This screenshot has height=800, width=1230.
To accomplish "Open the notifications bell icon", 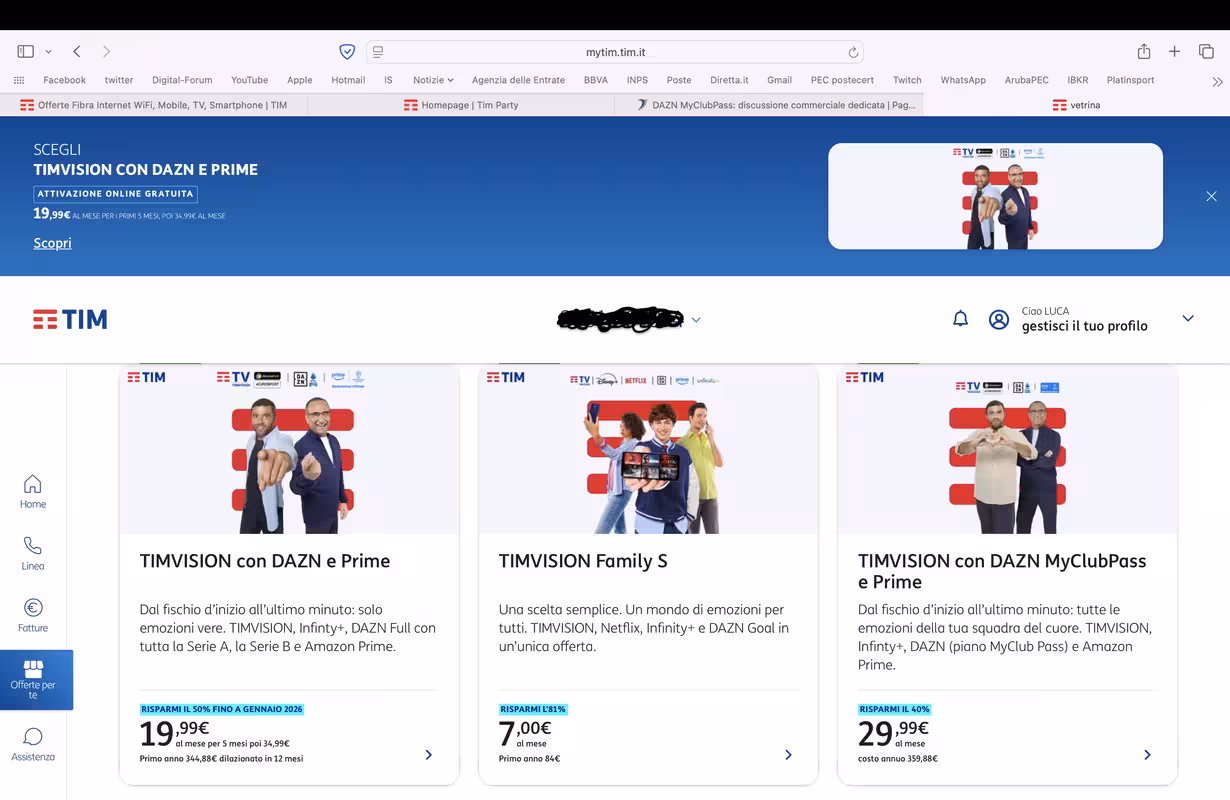I will coord(960,319).
